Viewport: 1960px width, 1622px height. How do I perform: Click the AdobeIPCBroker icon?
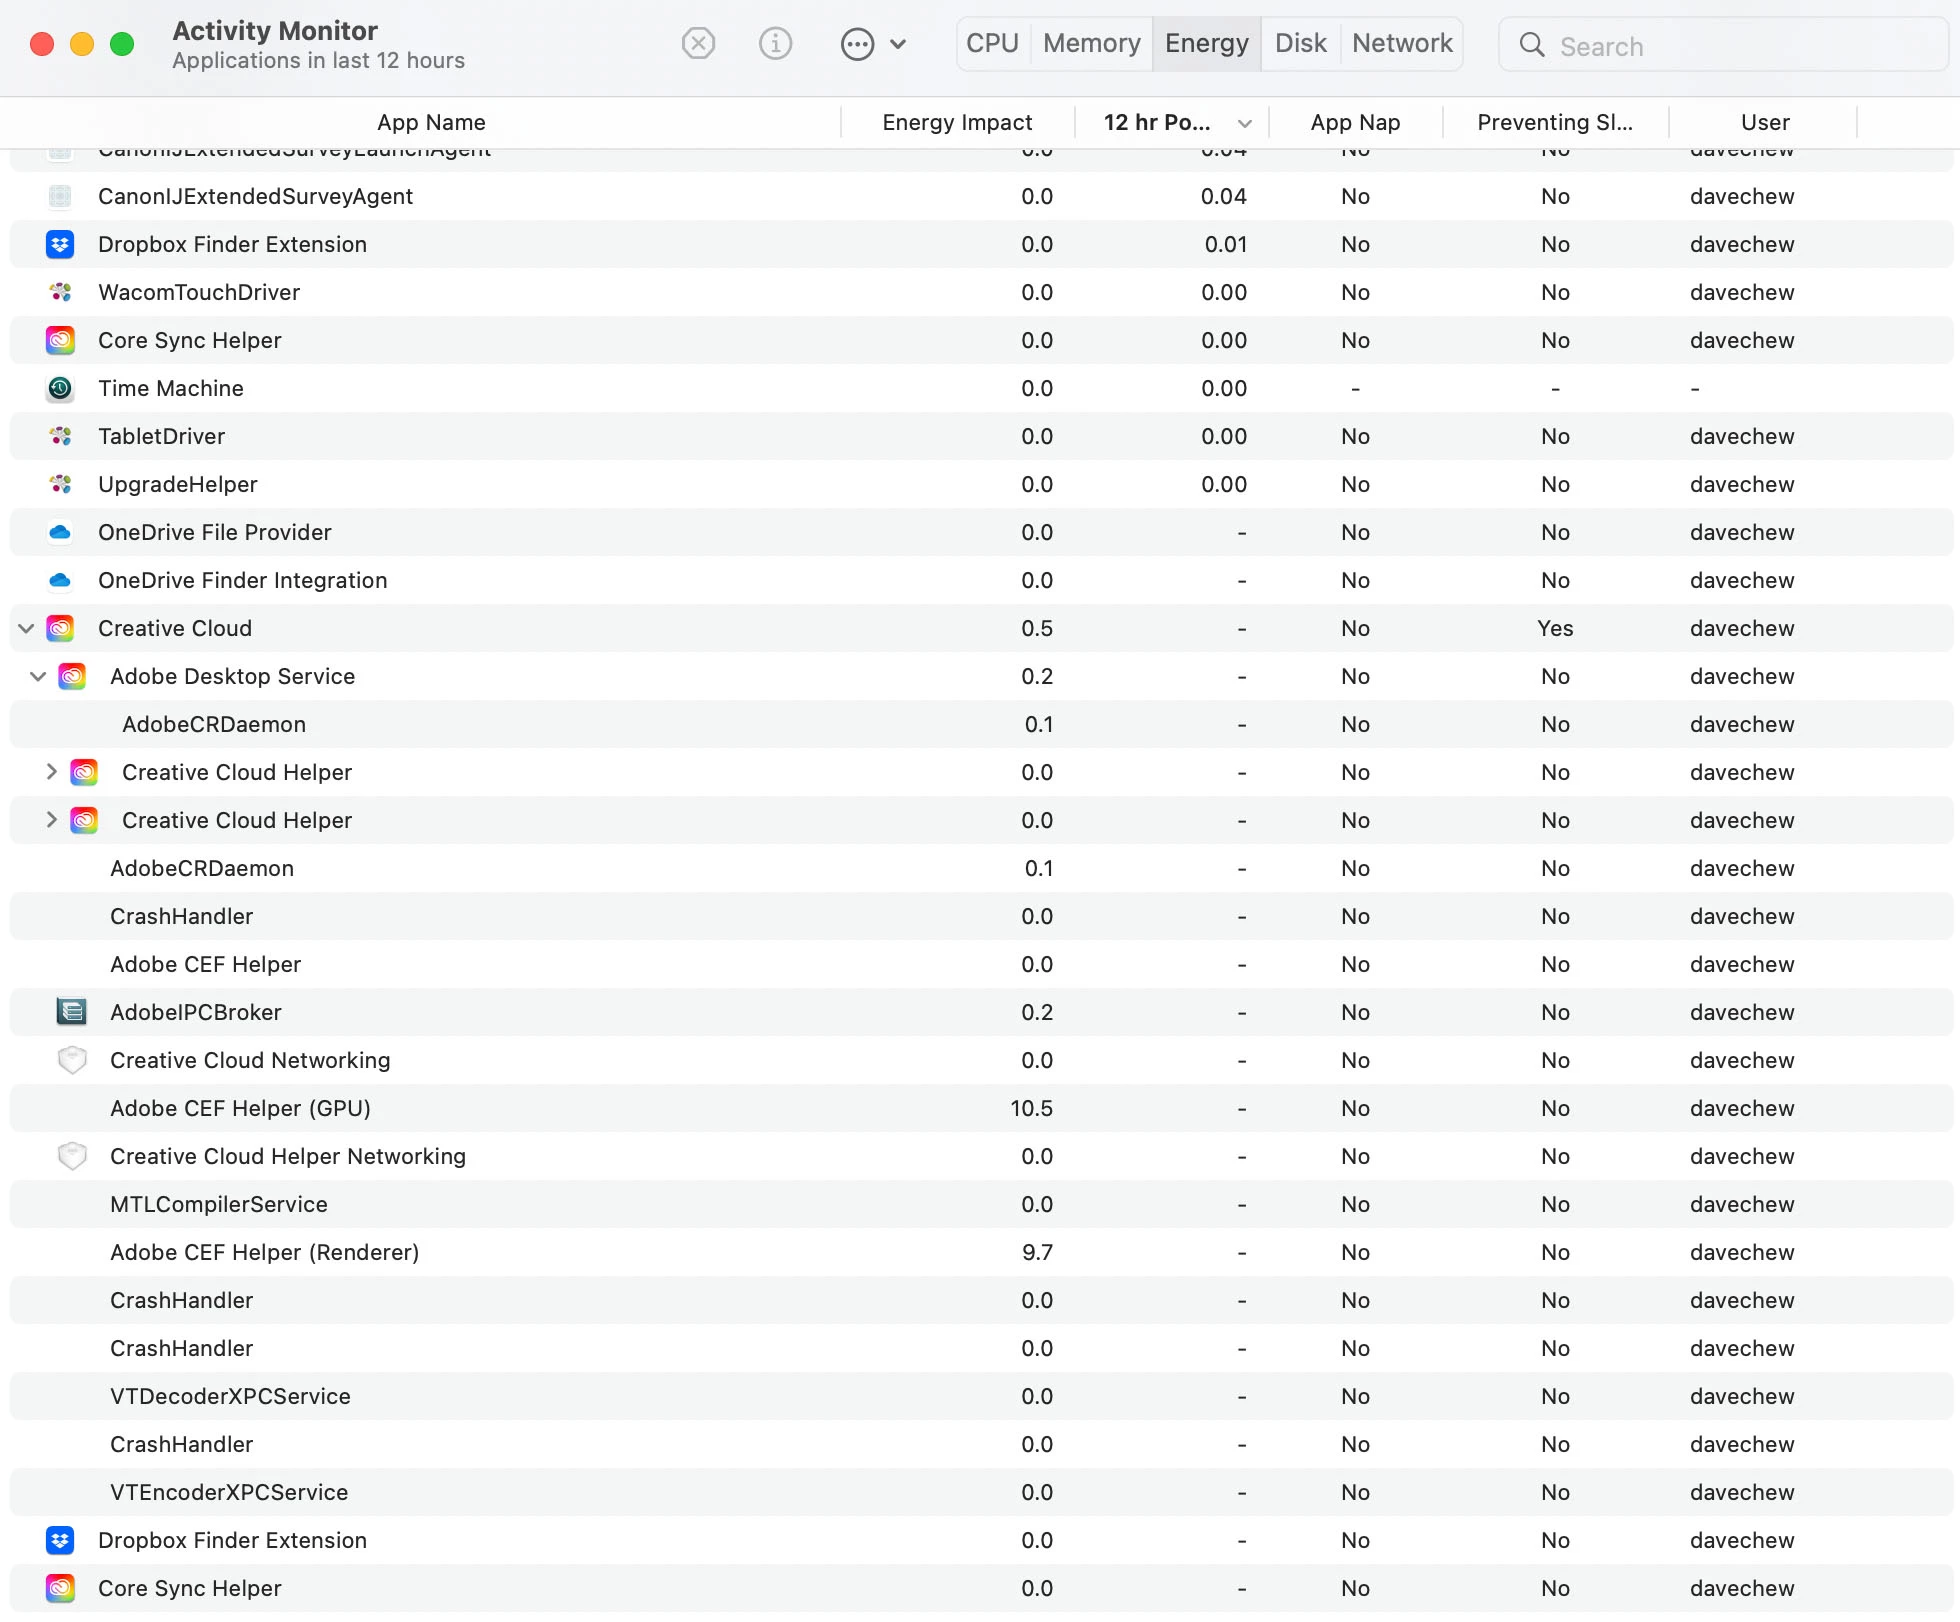(x=72, y=1012)
